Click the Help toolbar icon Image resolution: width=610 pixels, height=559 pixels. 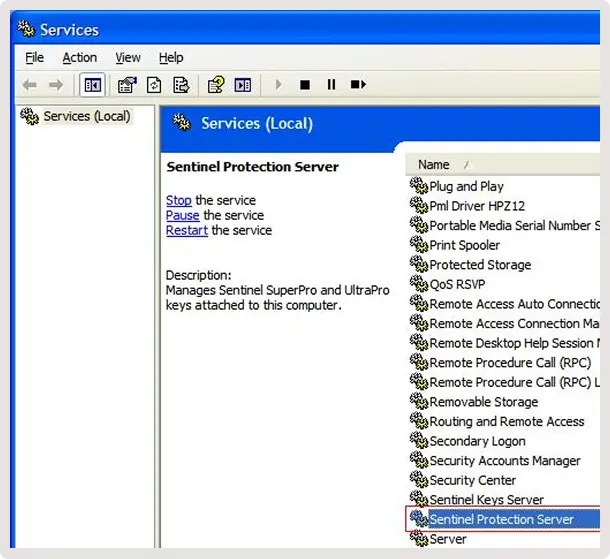pos(216,84)
